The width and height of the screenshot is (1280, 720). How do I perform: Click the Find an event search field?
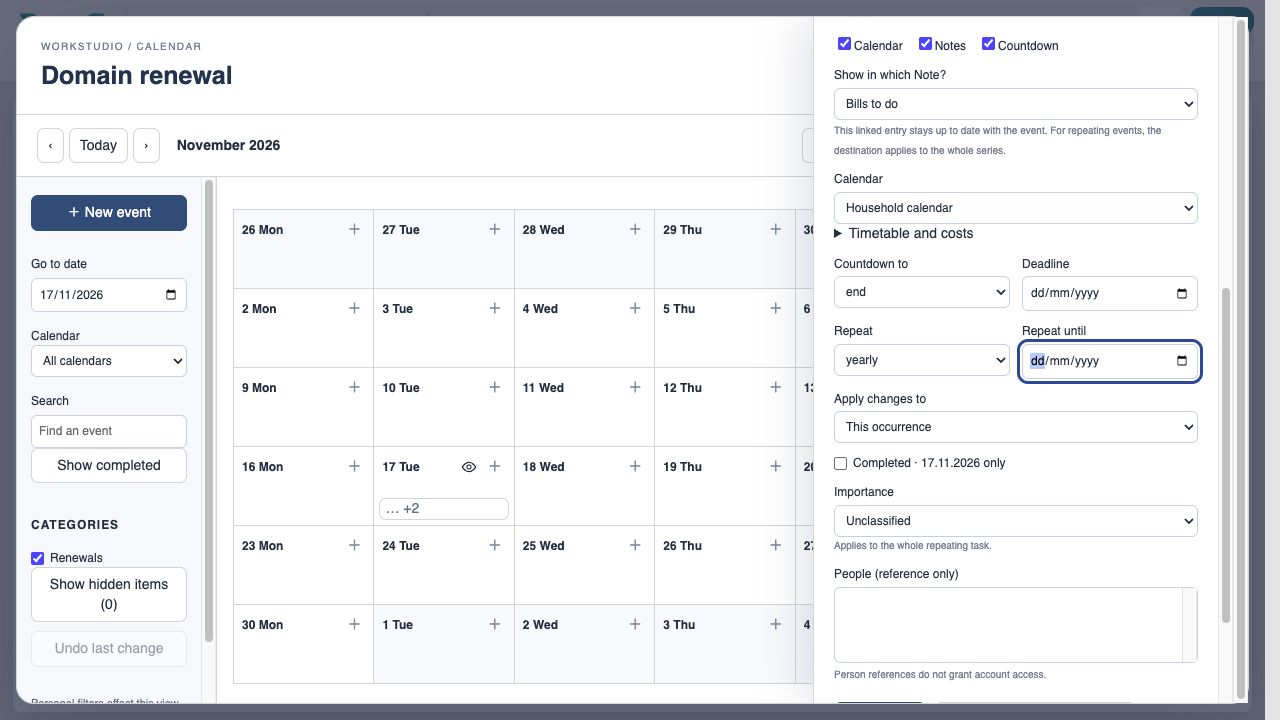coord(109,431)
